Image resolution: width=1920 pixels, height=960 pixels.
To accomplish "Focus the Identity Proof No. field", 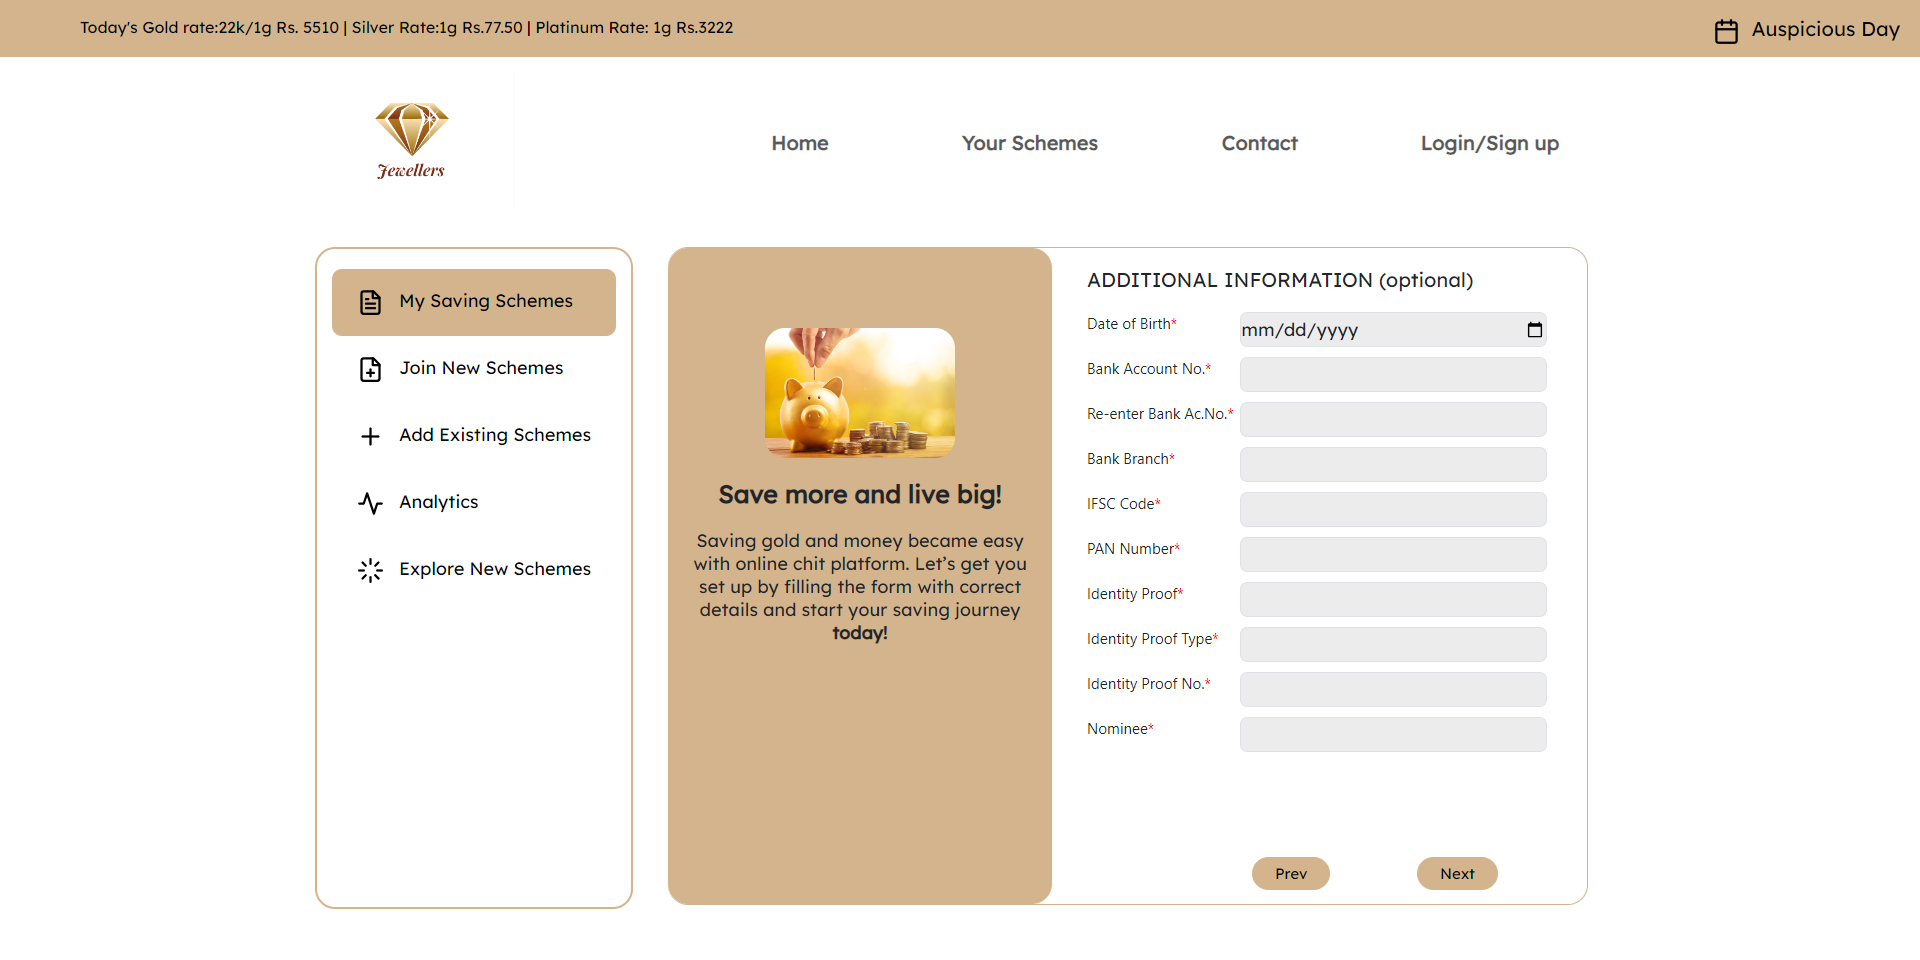I will click(1393, 690).
